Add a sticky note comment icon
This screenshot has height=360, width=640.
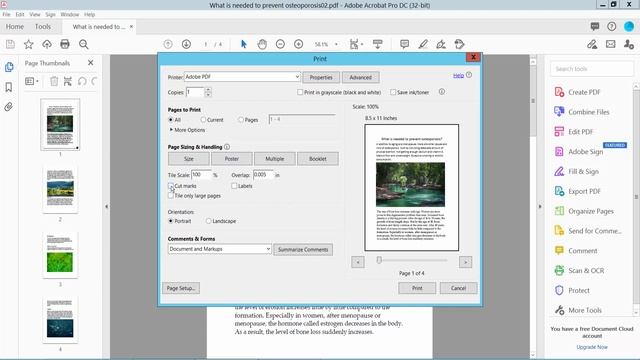[404, 44]
